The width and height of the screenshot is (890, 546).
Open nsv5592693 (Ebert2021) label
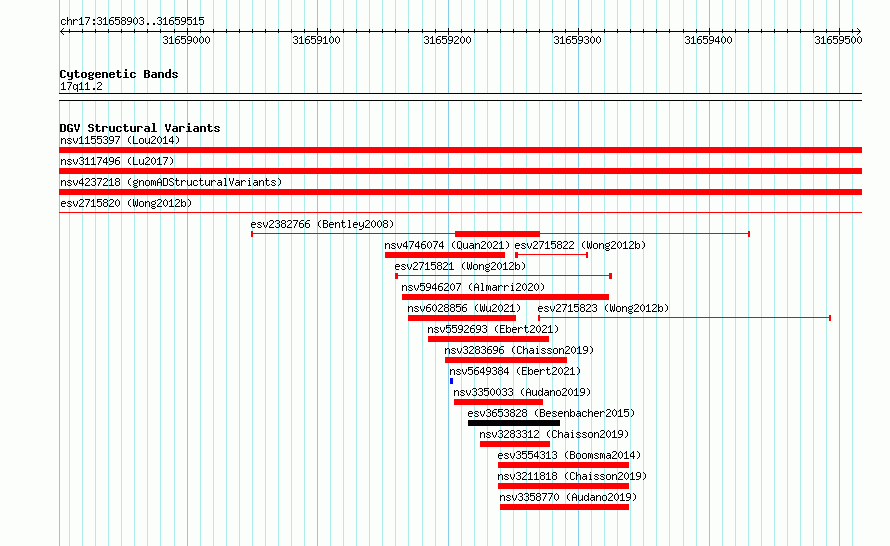click(493, 329)
